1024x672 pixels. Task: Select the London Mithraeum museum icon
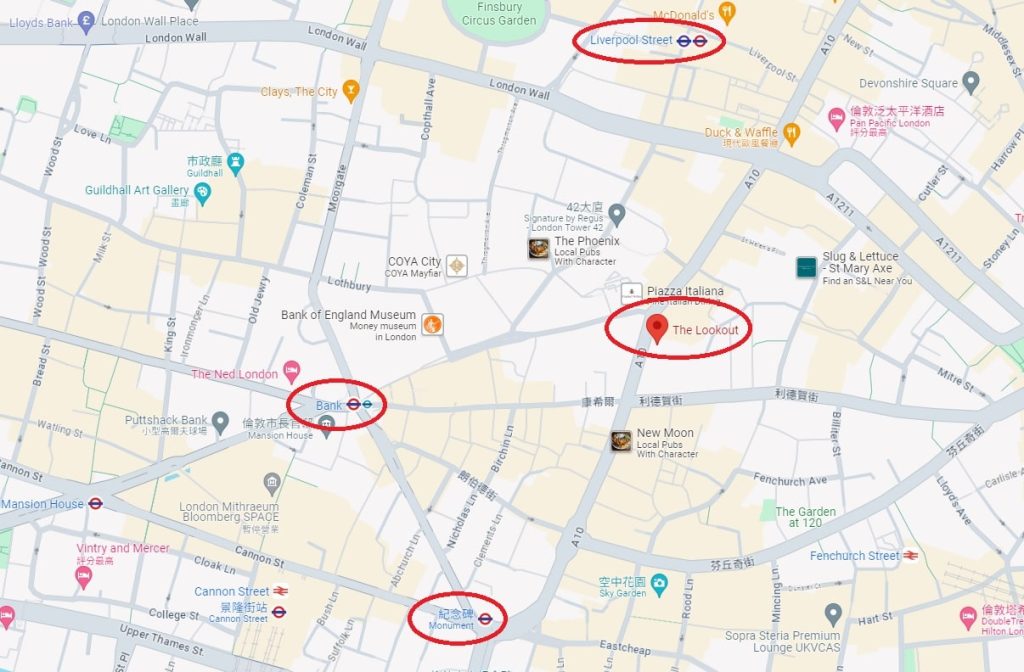(272, 484)
